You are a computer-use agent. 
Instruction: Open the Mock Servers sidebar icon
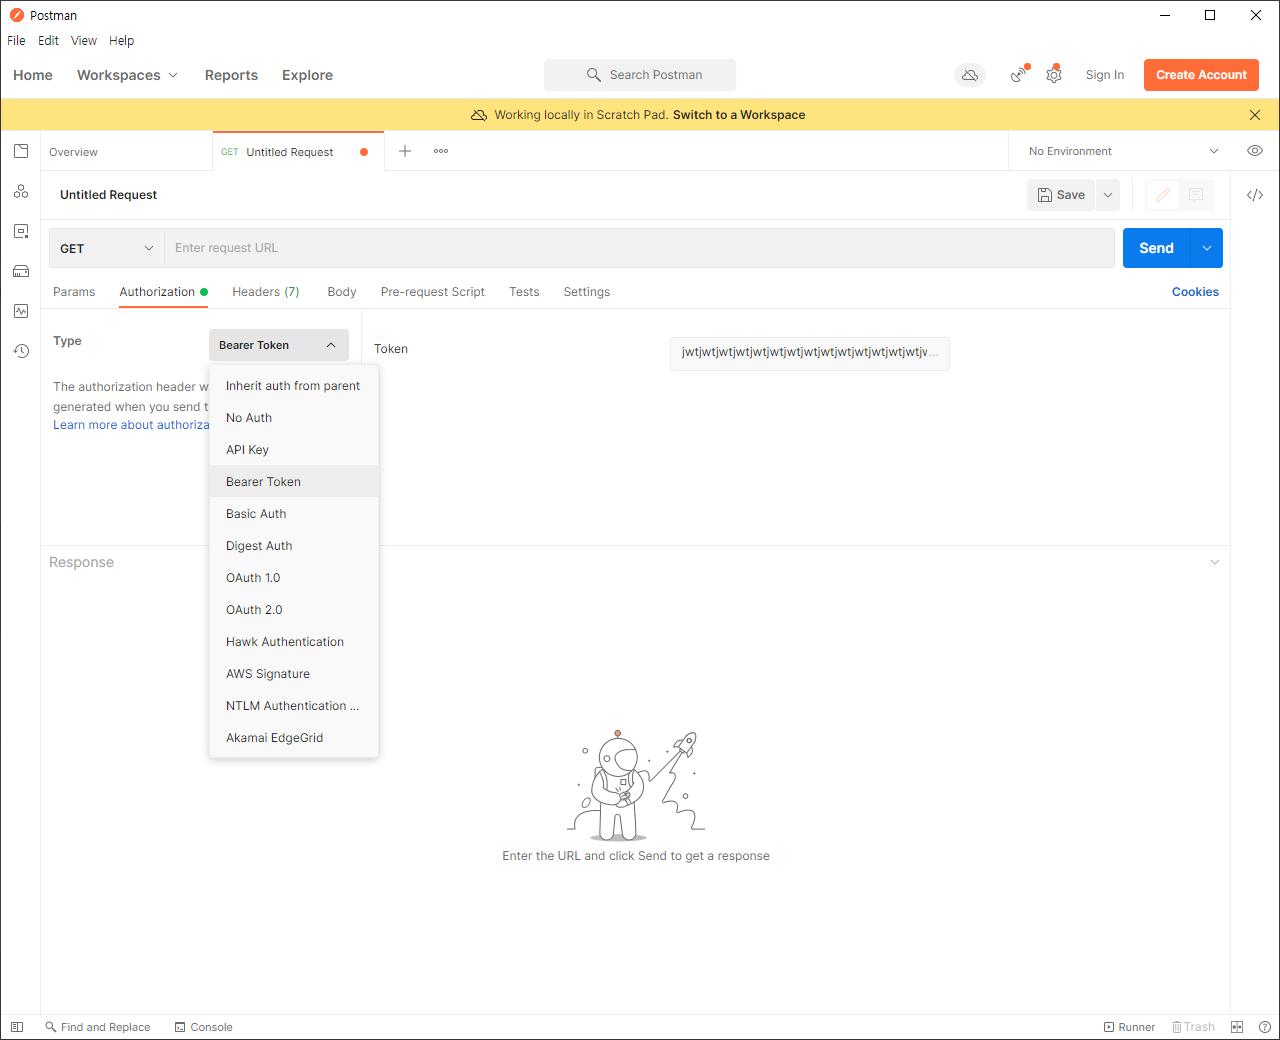[21, 271]
